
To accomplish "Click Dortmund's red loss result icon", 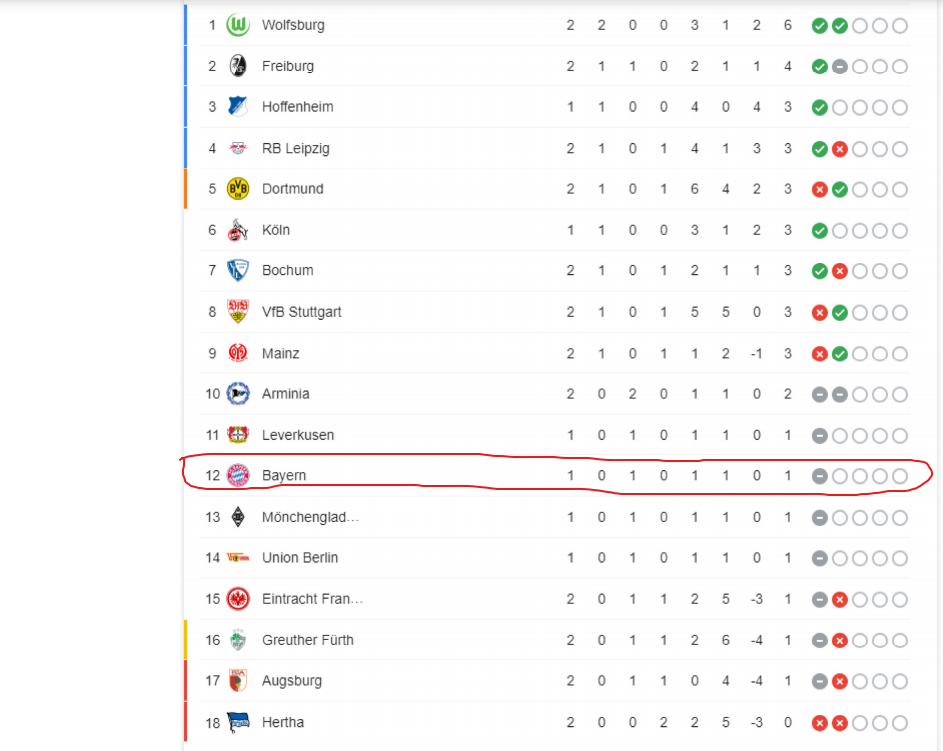I will [820, 189].
